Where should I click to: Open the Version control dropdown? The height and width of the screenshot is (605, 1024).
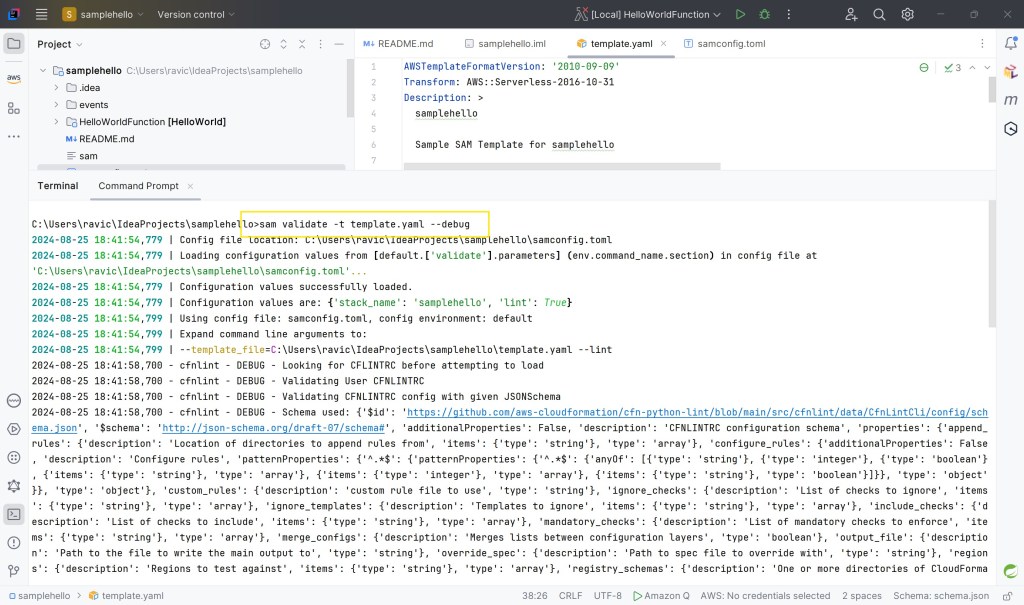(196, 15)
